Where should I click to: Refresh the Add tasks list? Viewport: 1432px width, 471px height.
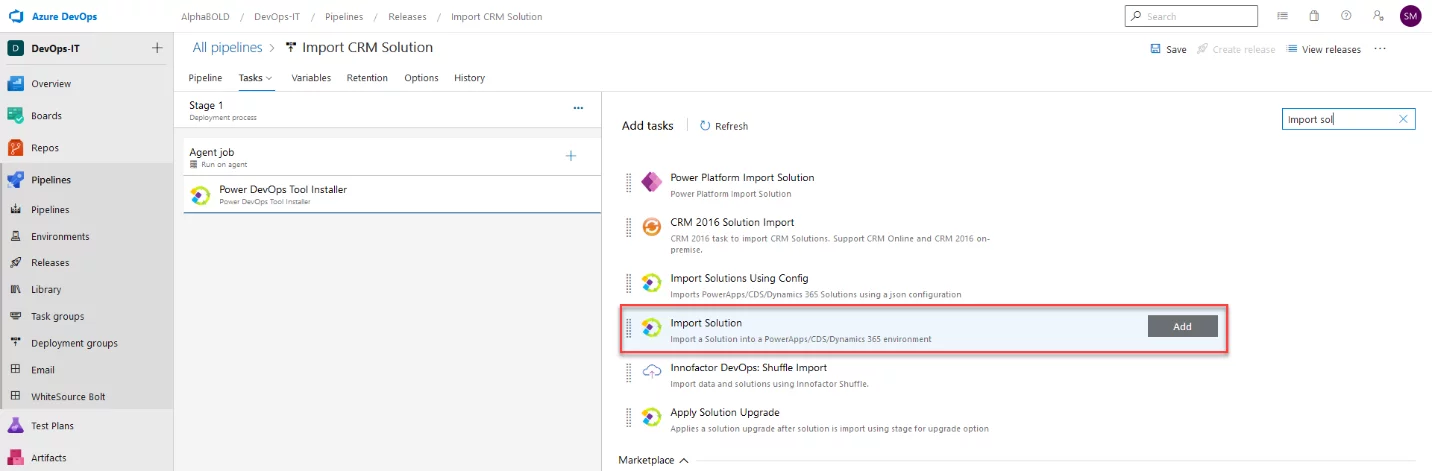724,126
